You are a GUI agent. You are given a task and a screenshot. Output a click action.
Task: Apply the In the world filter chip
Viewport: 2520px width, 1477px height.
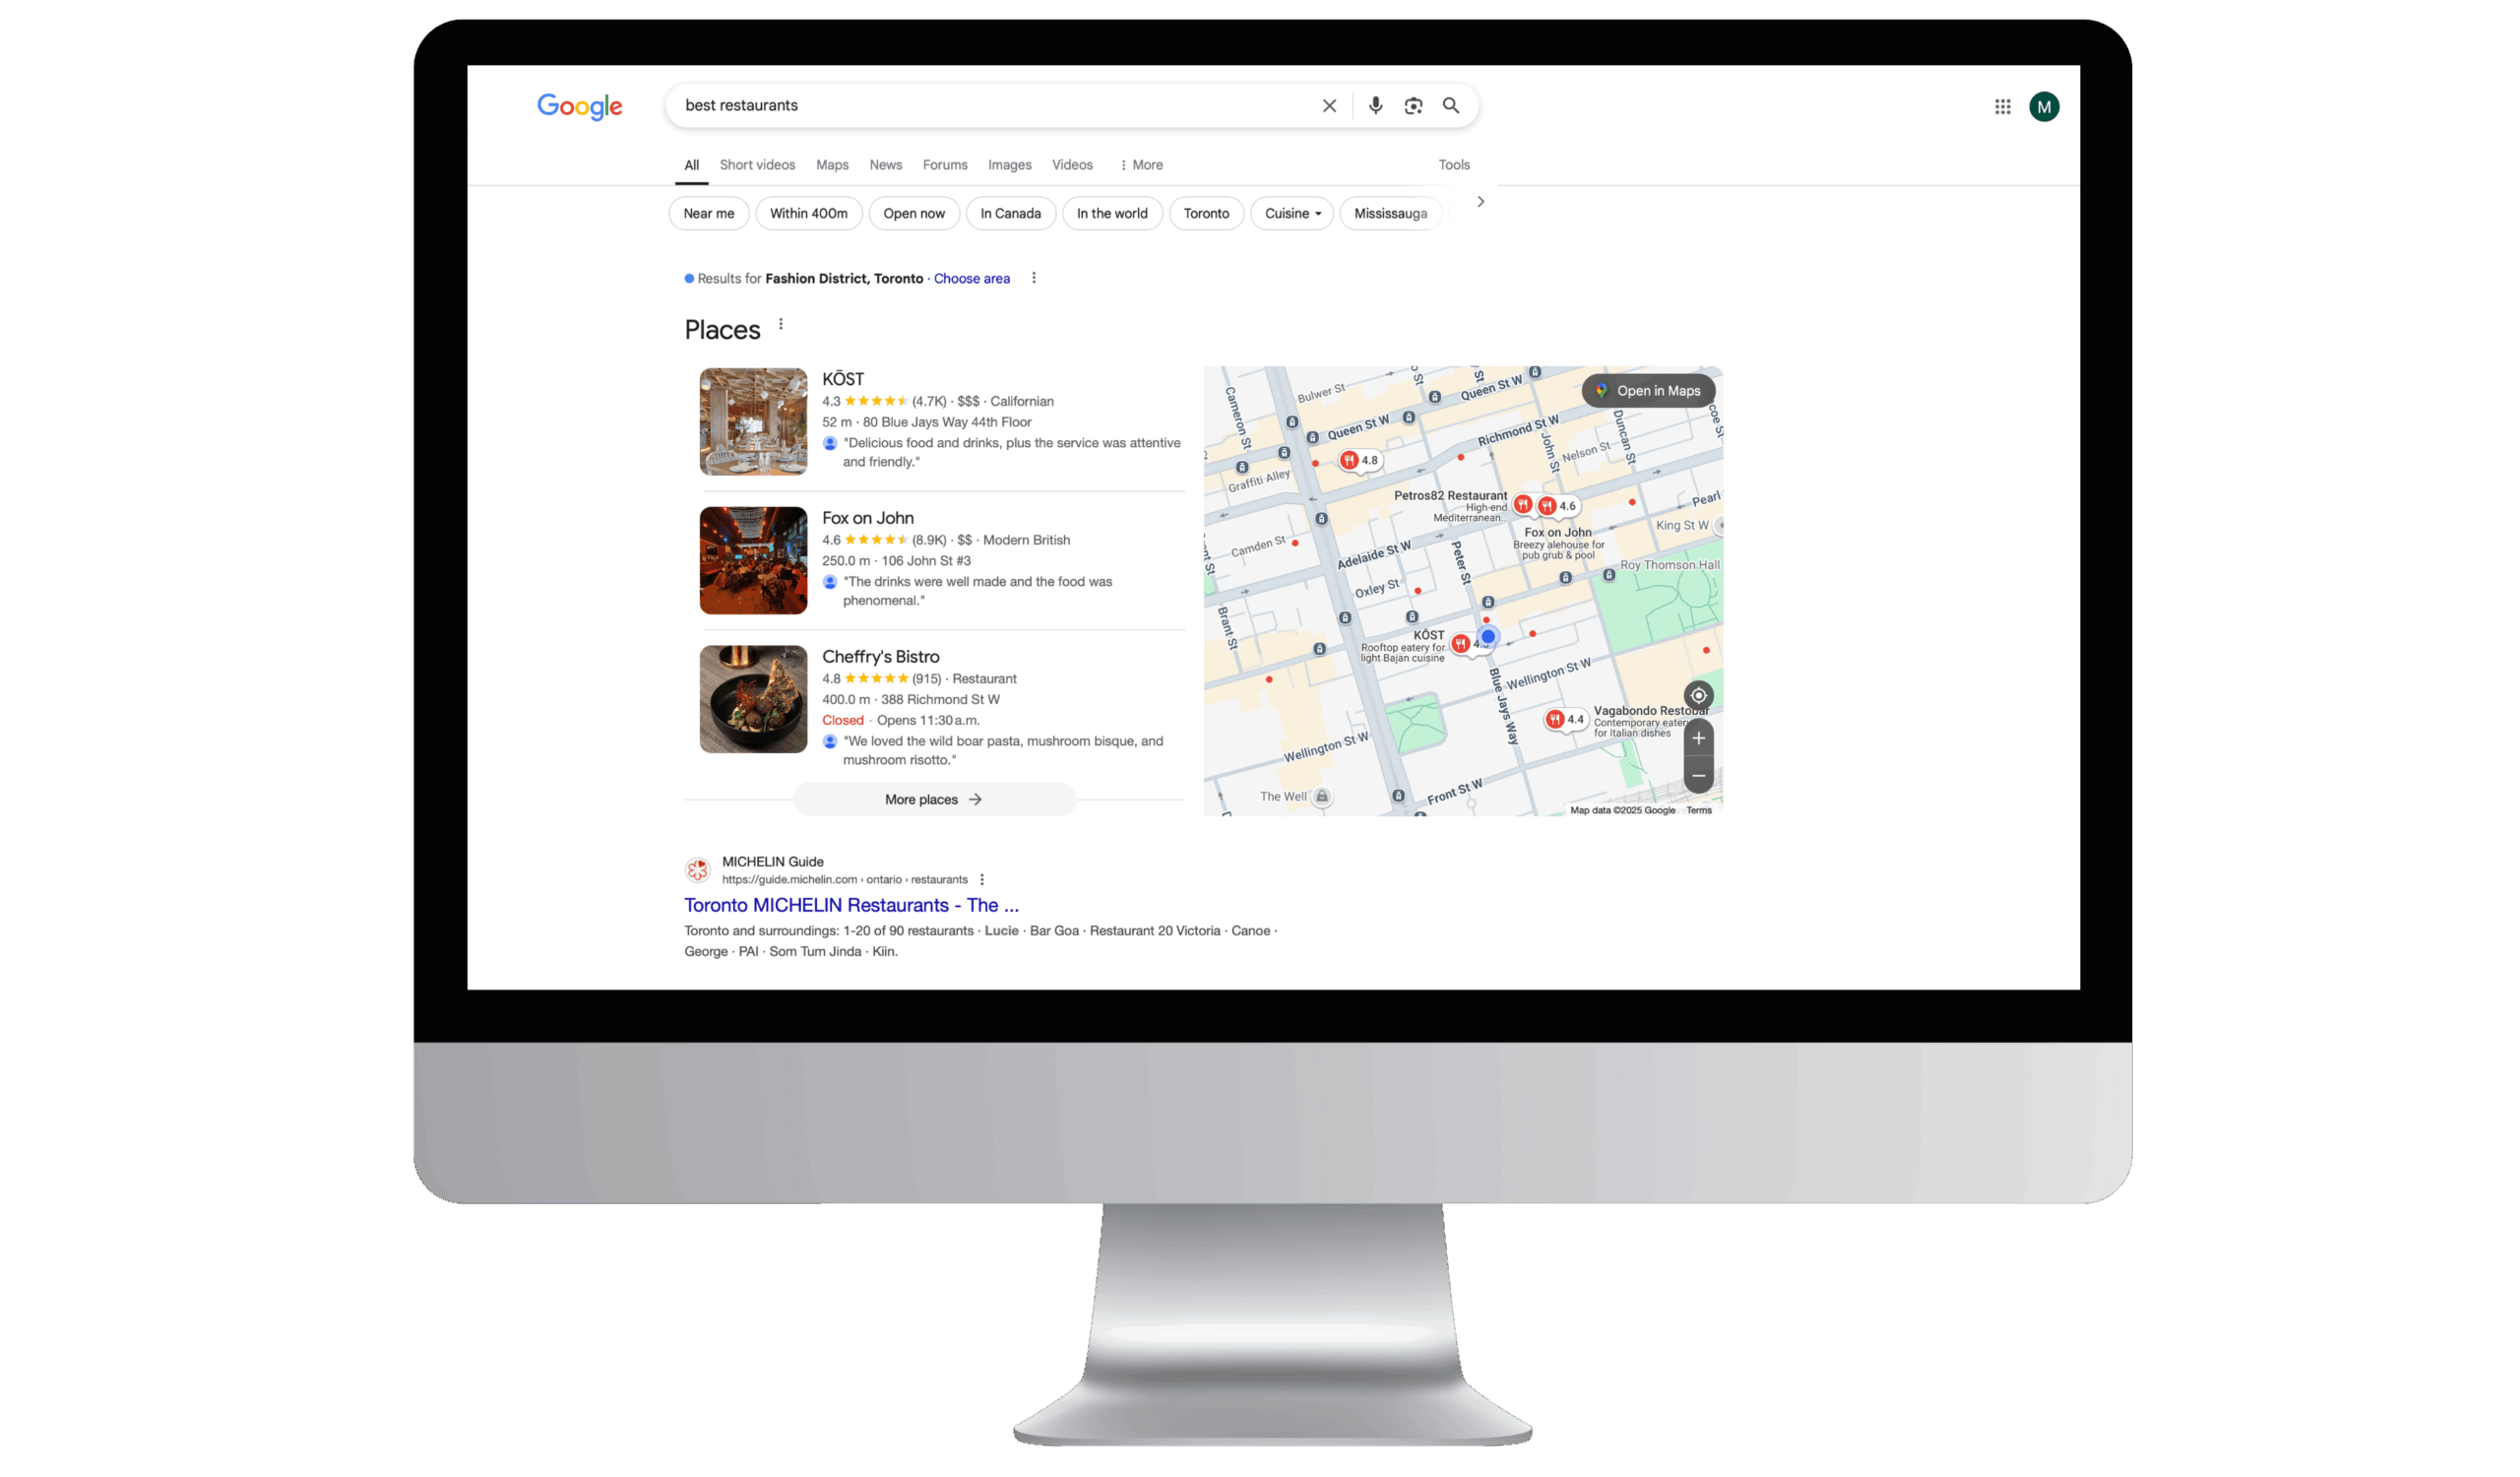pos(1111,214)
